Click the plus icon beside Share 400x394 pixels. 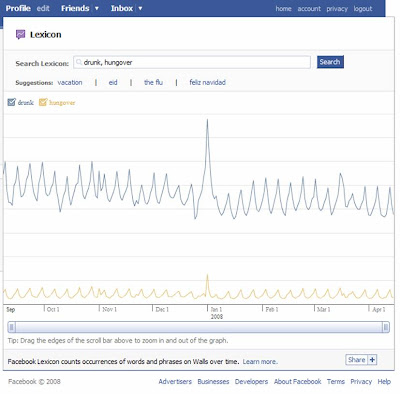[372, 360]
